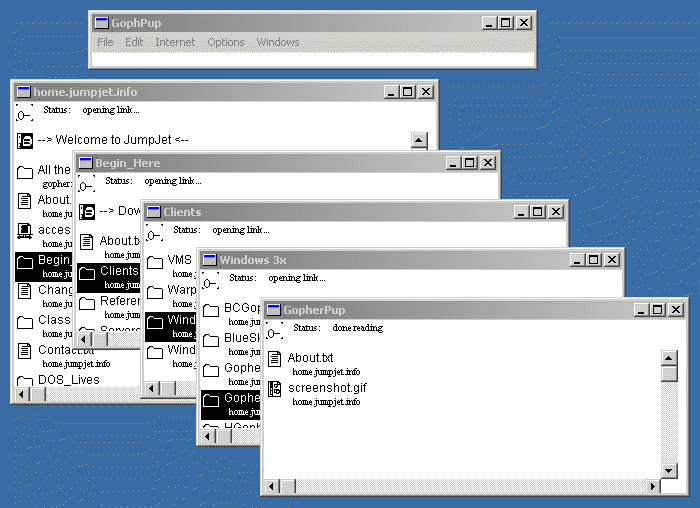Open the VMS folder icon in Clients window
This screenshot has width=700, height=508.
click(x=155, y=261)
